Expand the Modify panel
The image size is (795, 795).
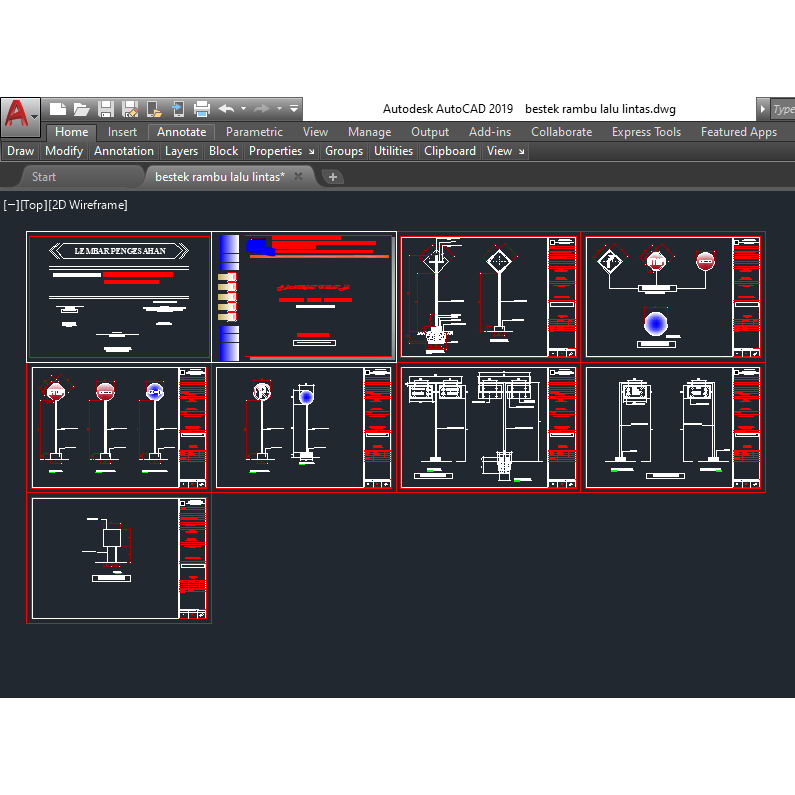(64, 151)
